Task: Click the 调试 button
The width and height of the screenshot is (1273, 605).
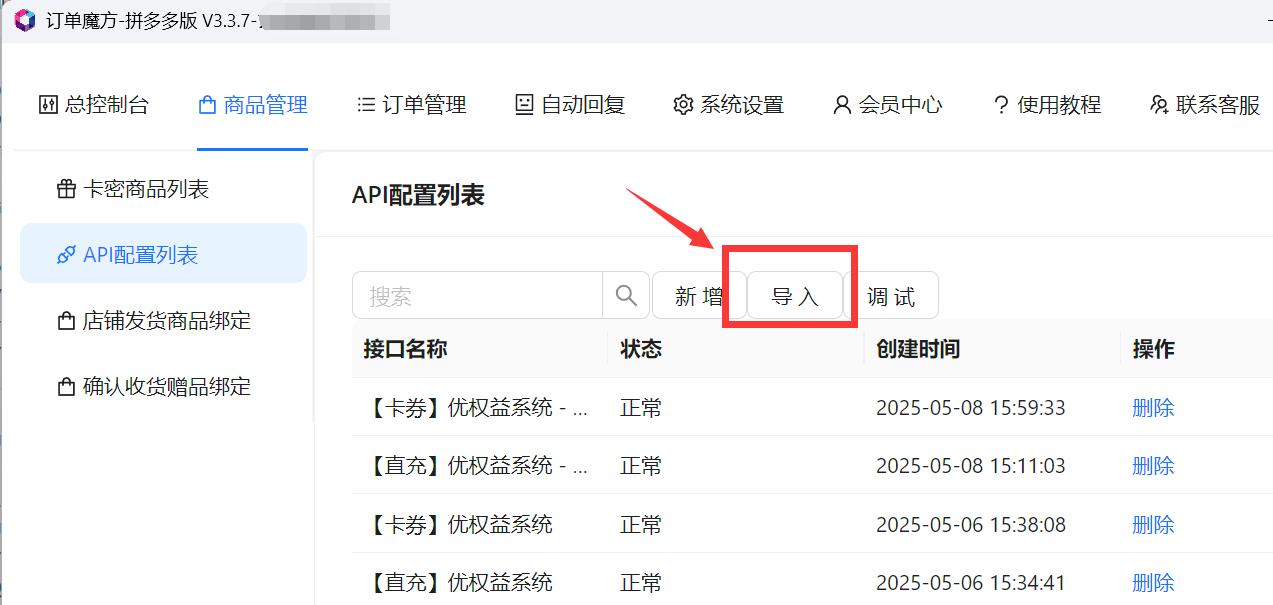Action: [x=891, y=296]
